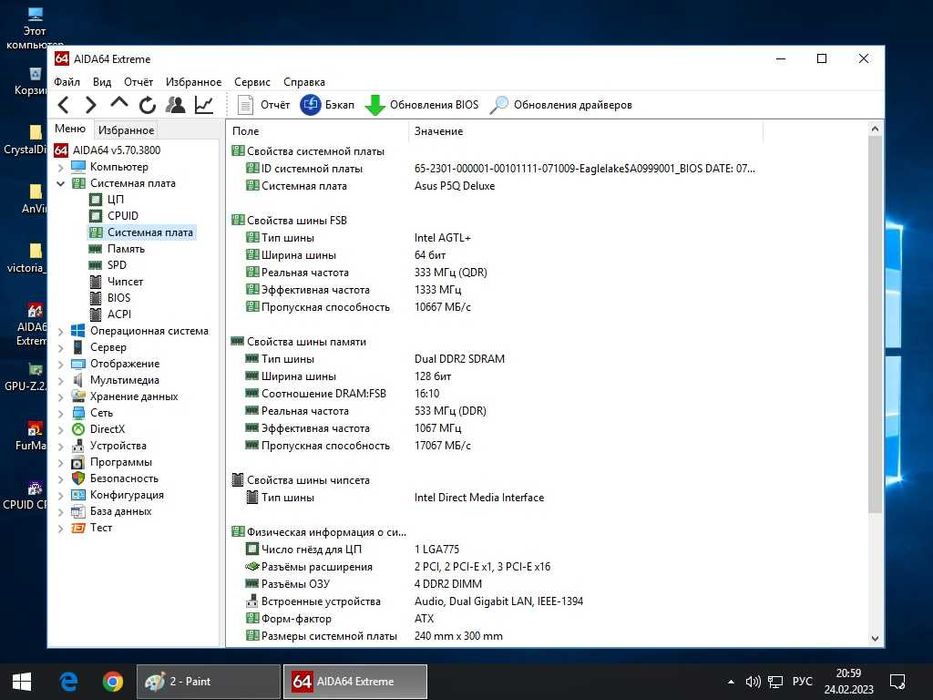The image size is (933, 700).
Task: Select the ACPI tree item
Action: pyautogui.click(x=110, y=314)
